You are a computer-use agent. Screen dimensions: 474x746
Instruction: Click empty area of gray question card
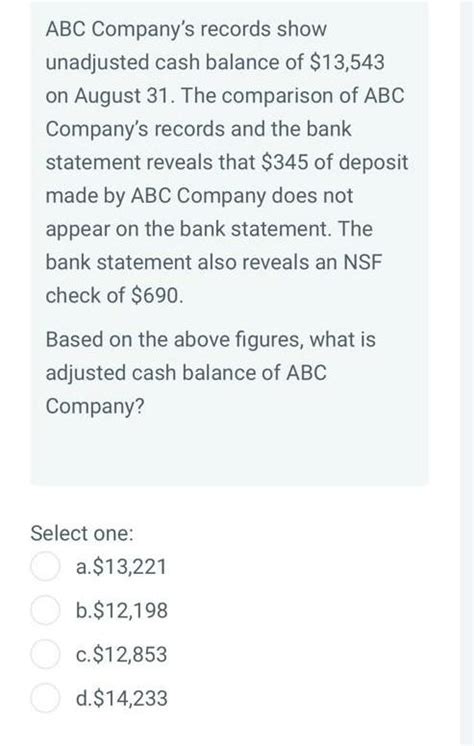[228, 452]
